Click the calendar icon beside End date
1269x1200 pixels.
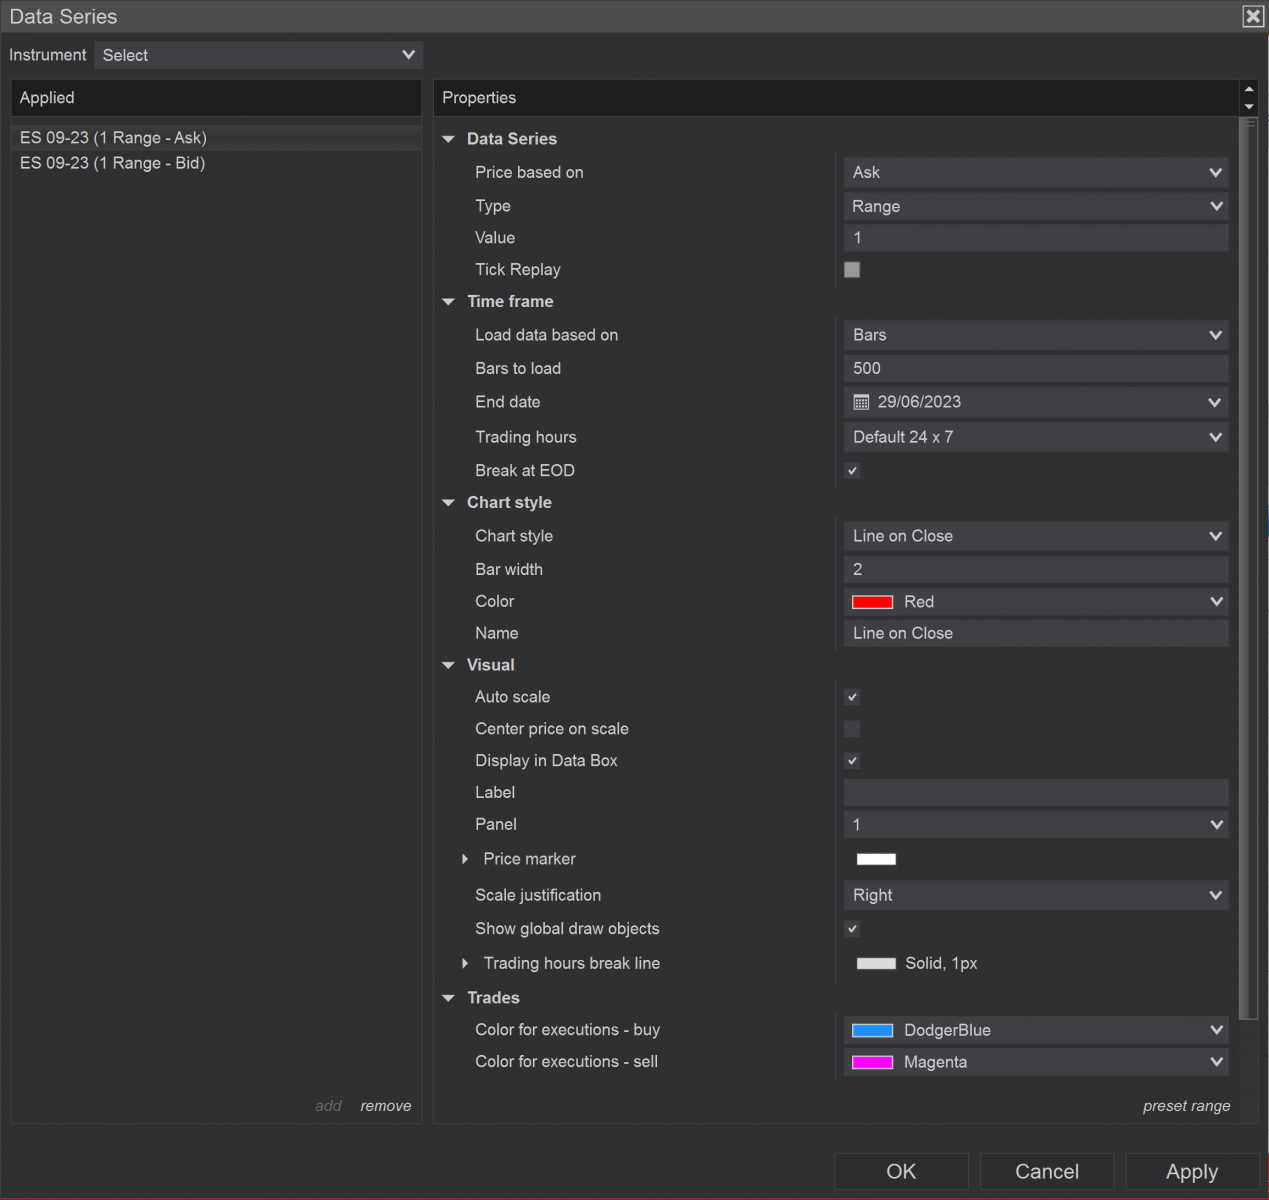pyautogui.click(x=861, y=402)
